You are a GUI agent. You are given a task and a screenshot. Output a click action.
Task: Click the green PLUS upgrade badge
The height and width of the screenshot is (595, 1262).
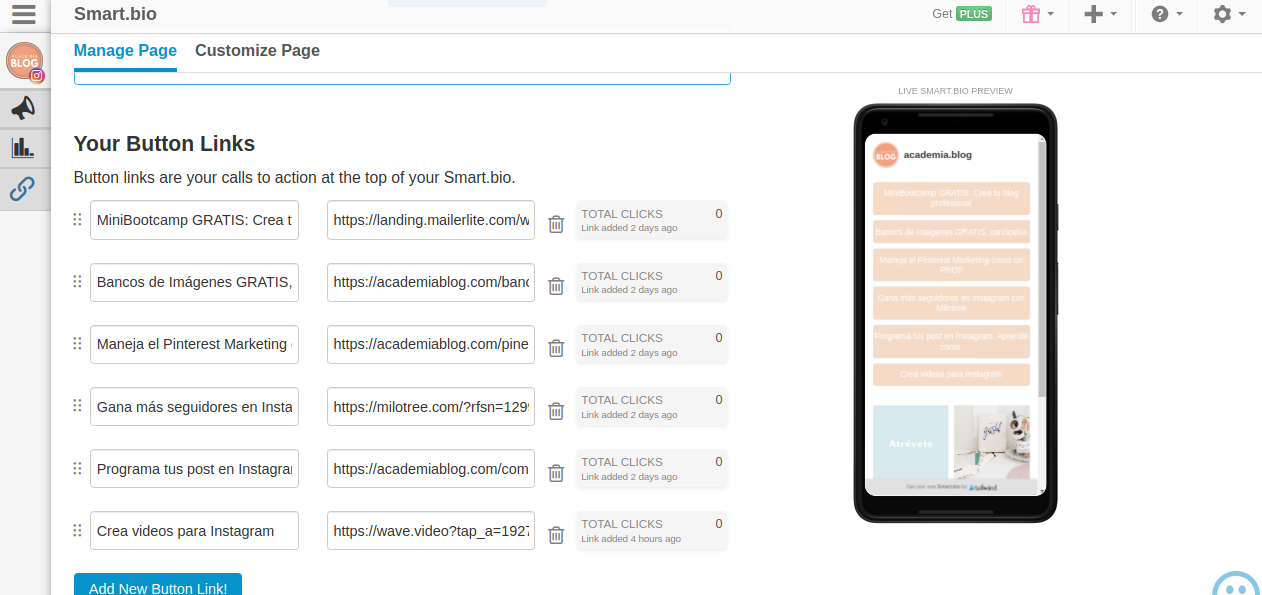(x=974, y=14)
